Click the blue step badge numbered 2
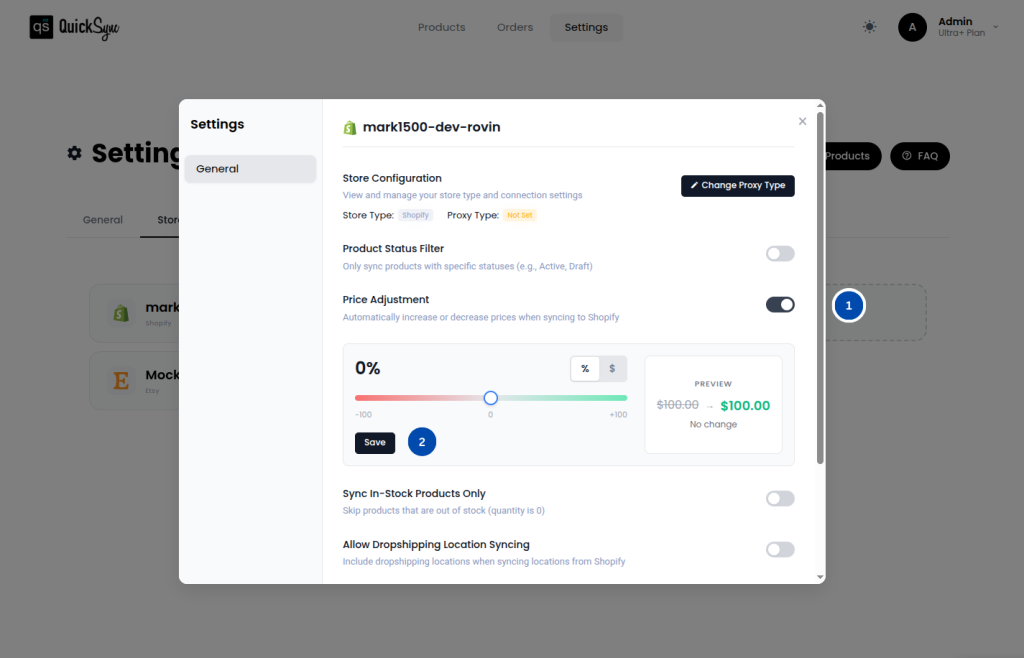Image resolution: width=1024 pixels, height=658 pixels. [422, 442]
